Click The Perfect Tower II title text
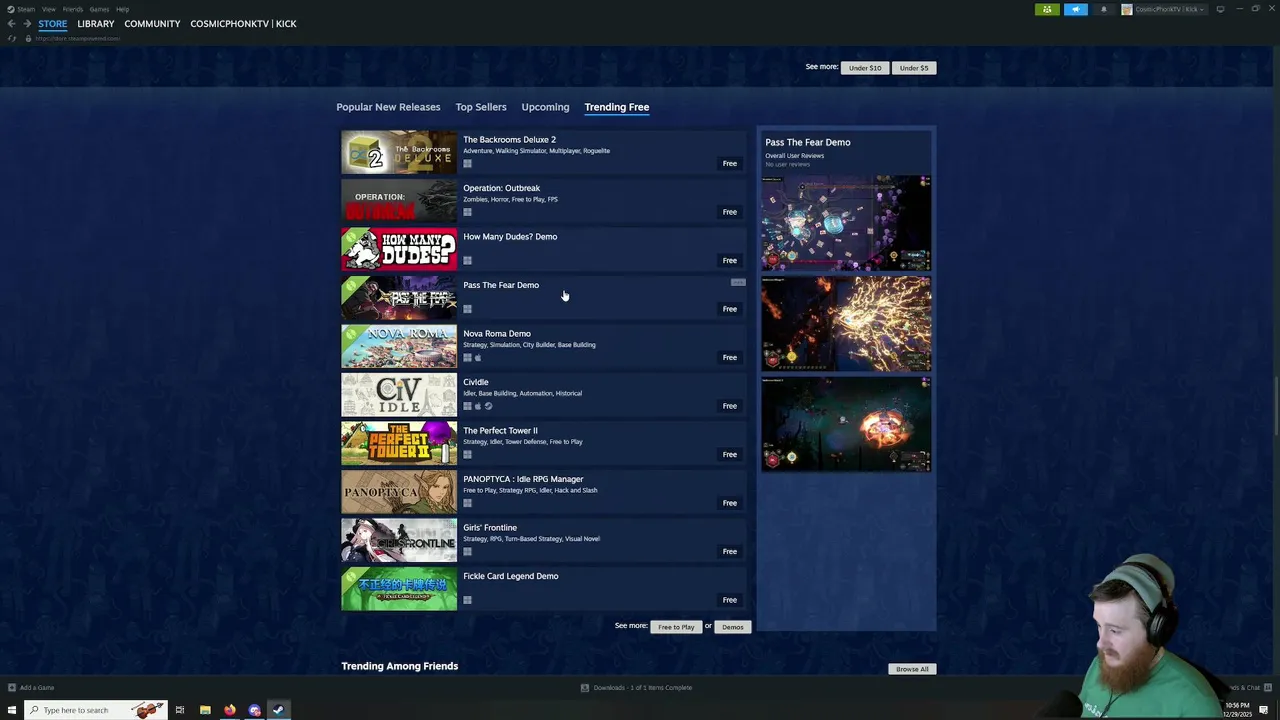Screen dimensions: 1280x720 pyautogui.click(x=500, y=431)
